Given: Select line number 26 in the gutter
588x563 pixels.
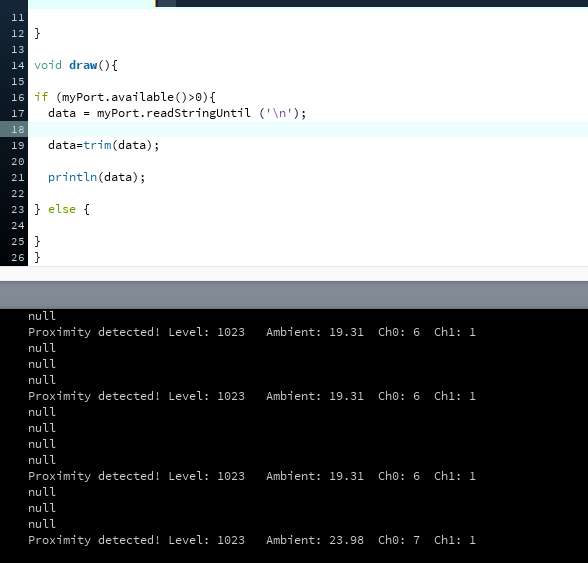Looking at the screenshot, I should (18, 258).
